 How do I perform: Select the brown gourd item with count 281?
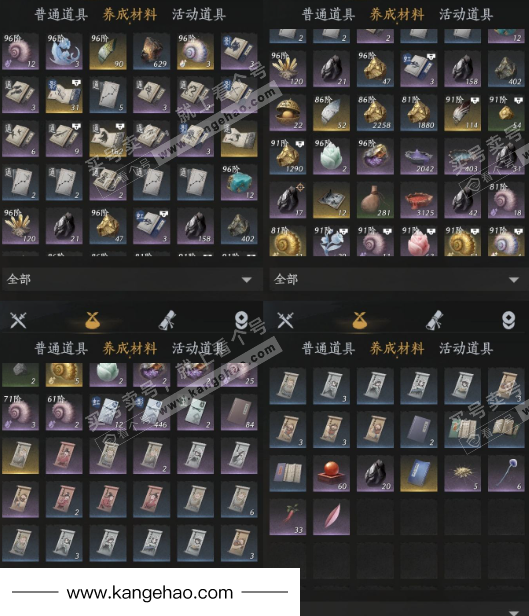(x=375, y=200)
